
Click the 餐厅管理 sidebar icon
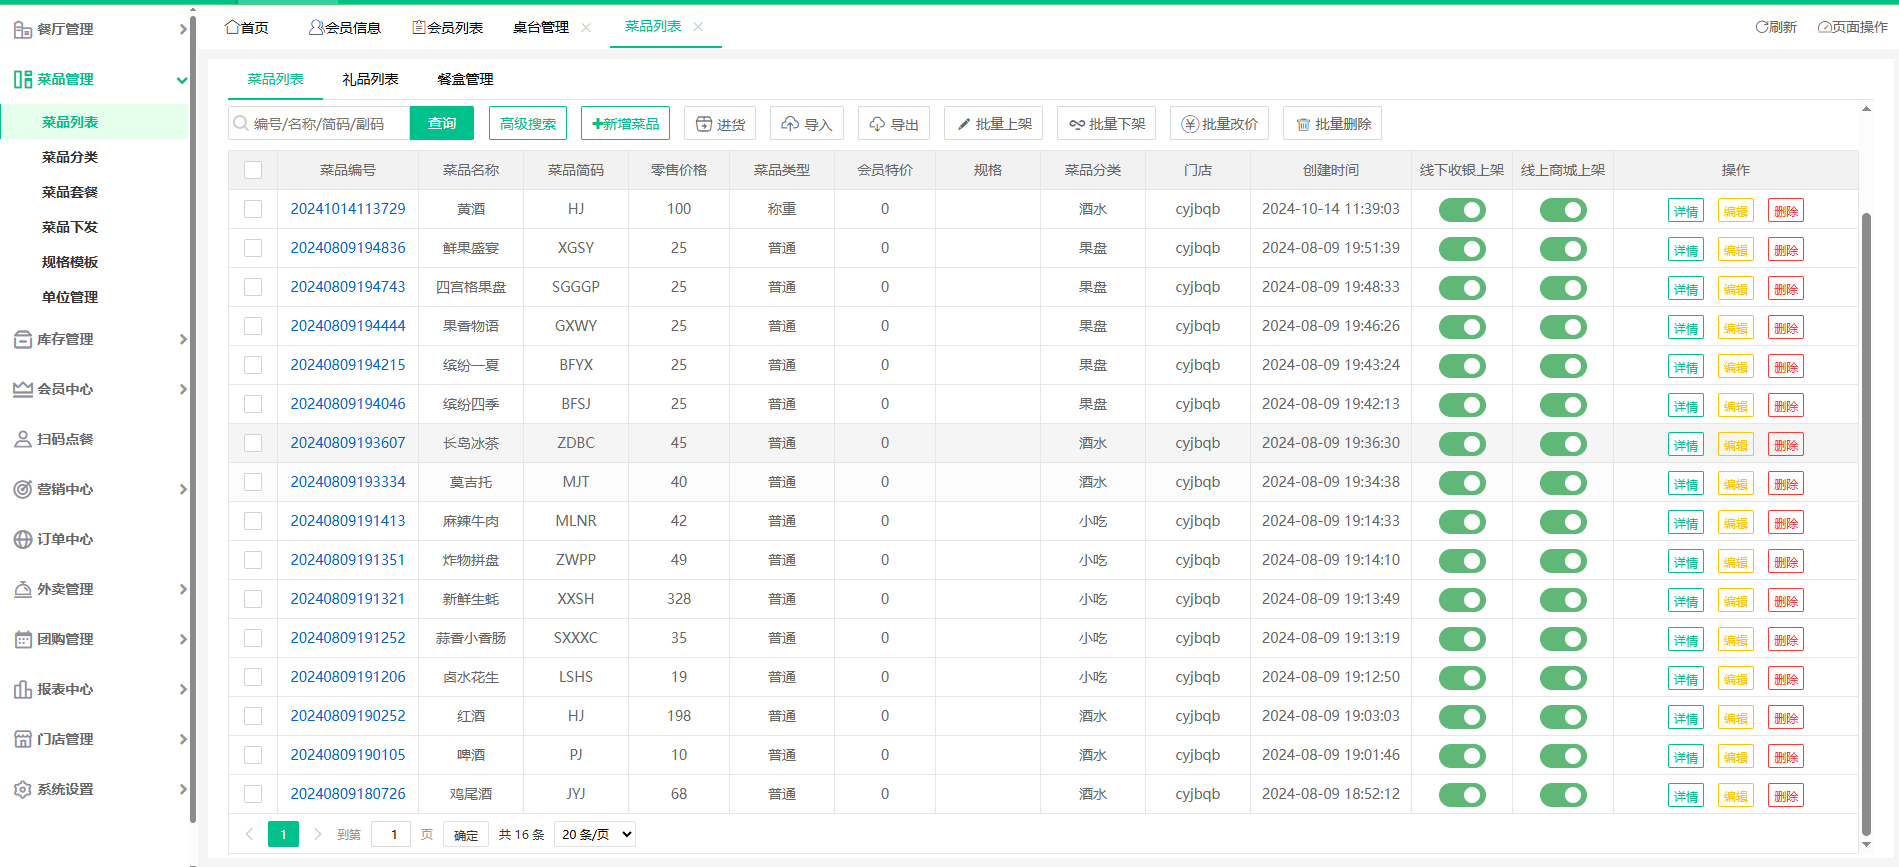click(22, 30)
